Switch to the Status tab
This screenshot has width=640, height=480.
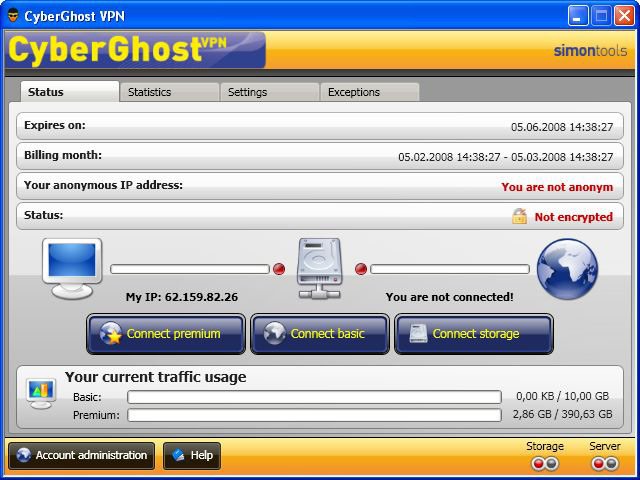point(70,92)
